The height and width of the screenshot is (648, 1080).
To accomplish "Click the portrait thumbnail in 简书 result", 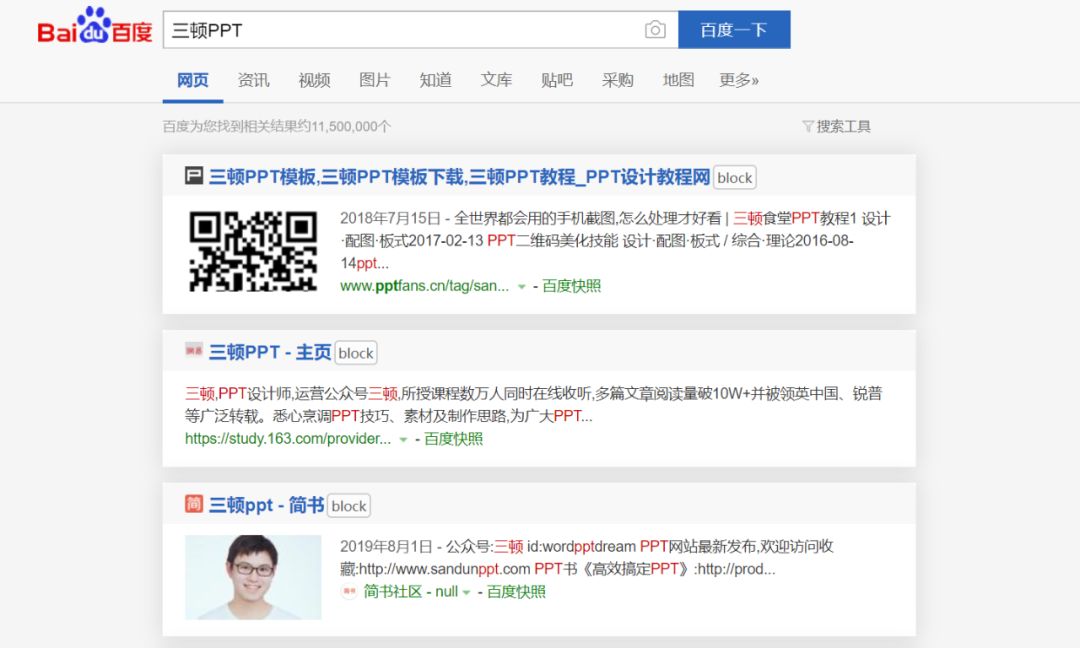I will pos(253,577).
